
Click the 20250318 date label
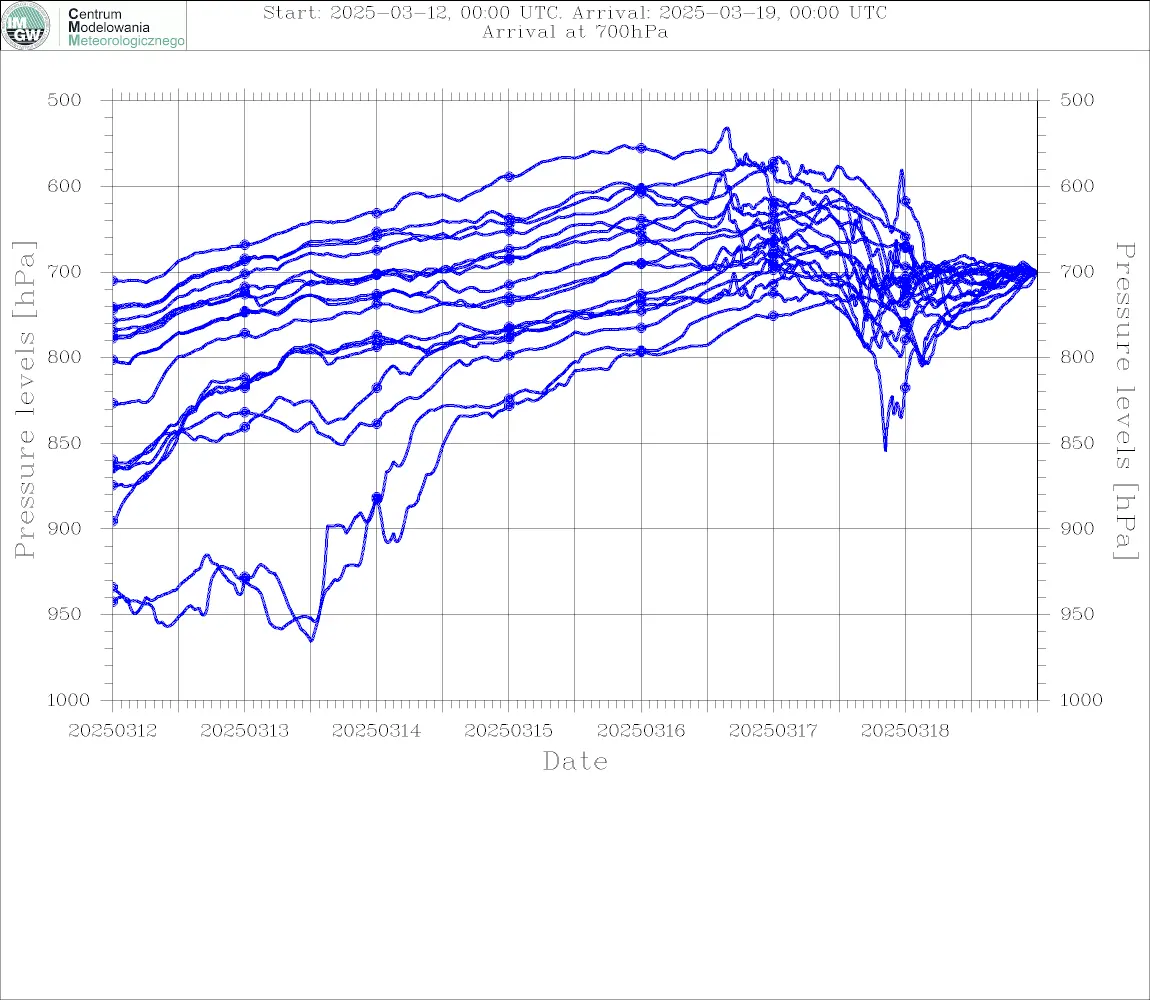905,731
